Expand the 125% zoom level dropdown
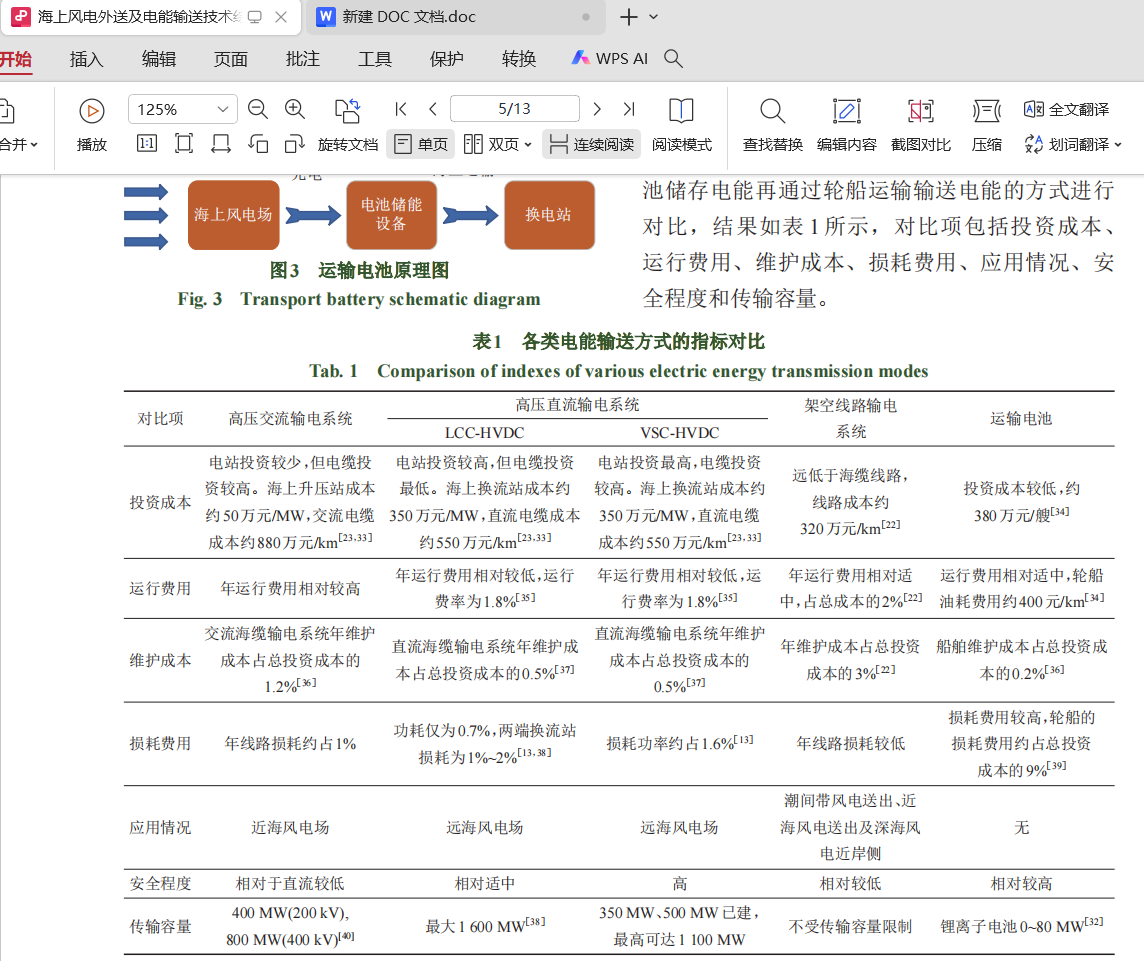The width and height of the screenshot is (1144, 961). pos(223,109)
